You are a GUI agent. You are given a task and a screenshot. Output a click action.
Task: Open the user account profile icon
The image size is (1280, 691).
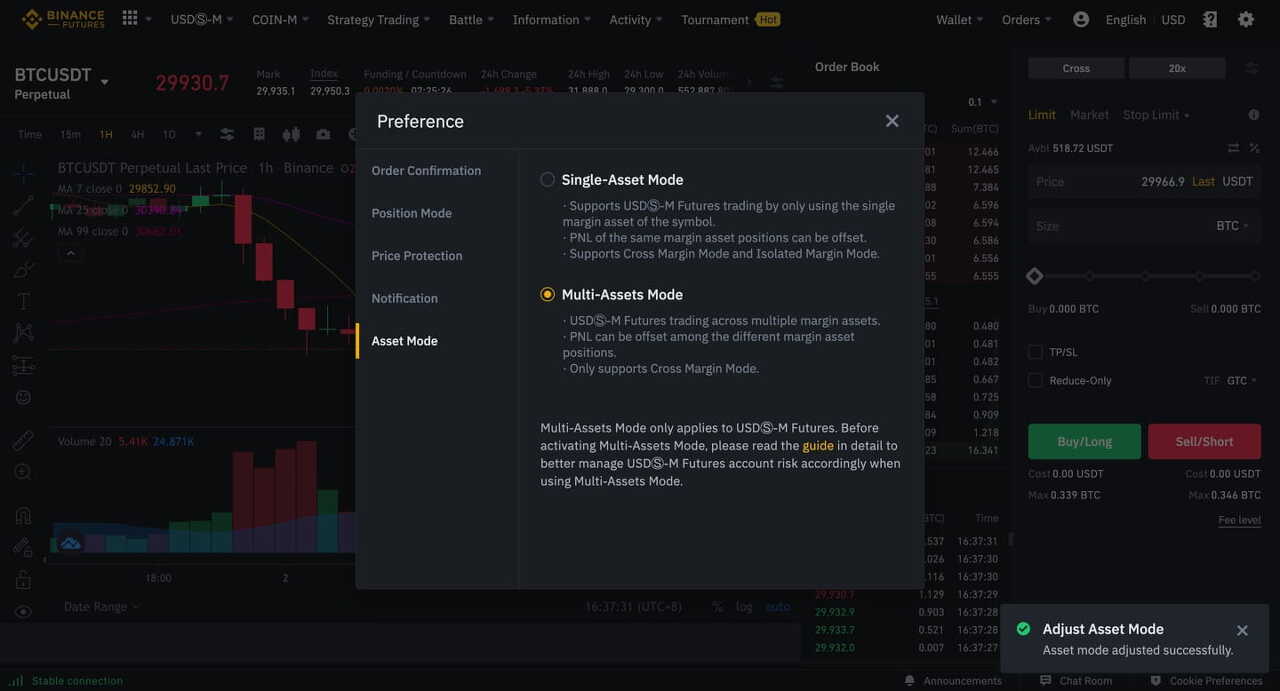coord(1081,19)
